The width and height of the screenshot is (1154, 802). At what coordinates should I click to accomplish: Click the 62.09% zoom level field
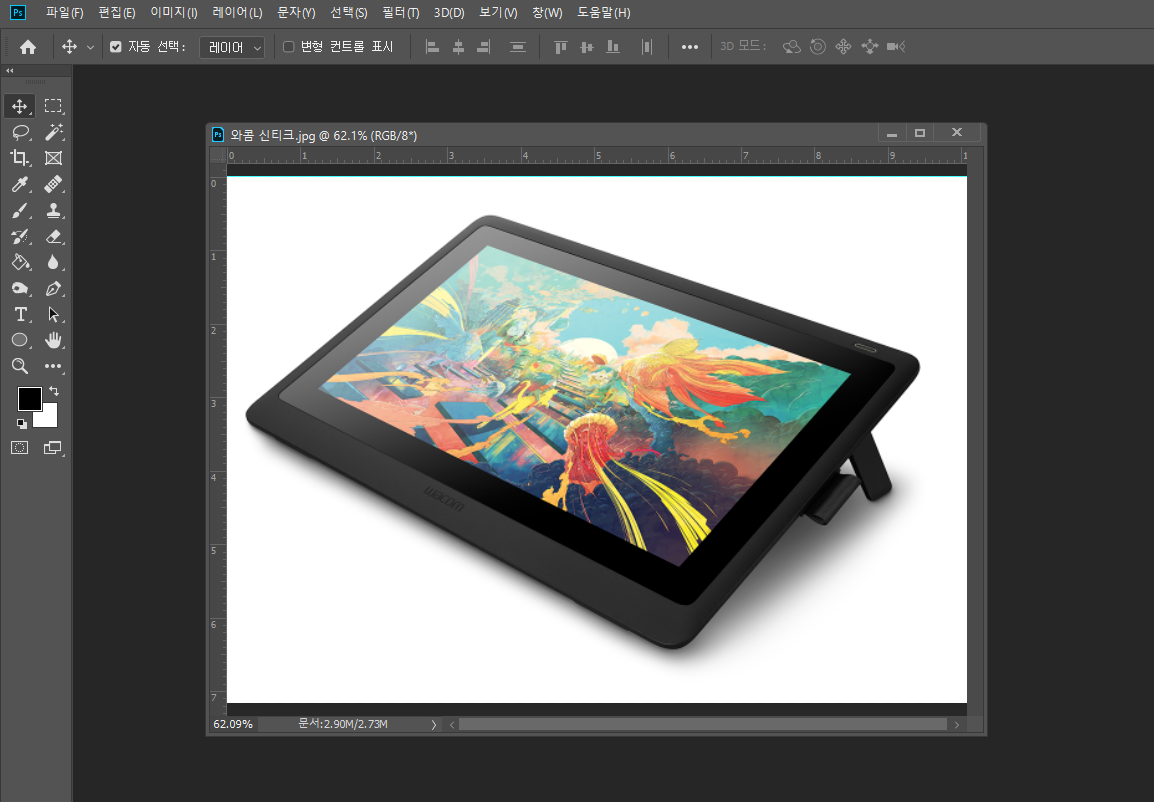click(x=233, y=724)
